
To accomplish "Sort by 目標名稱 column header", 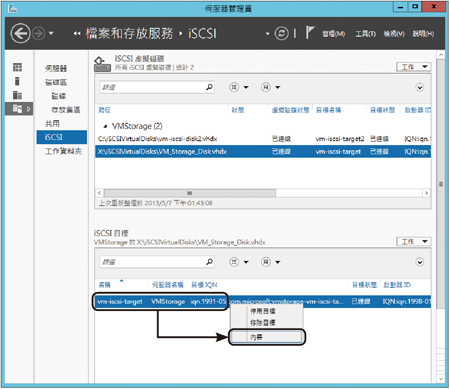I will (328, 110).
